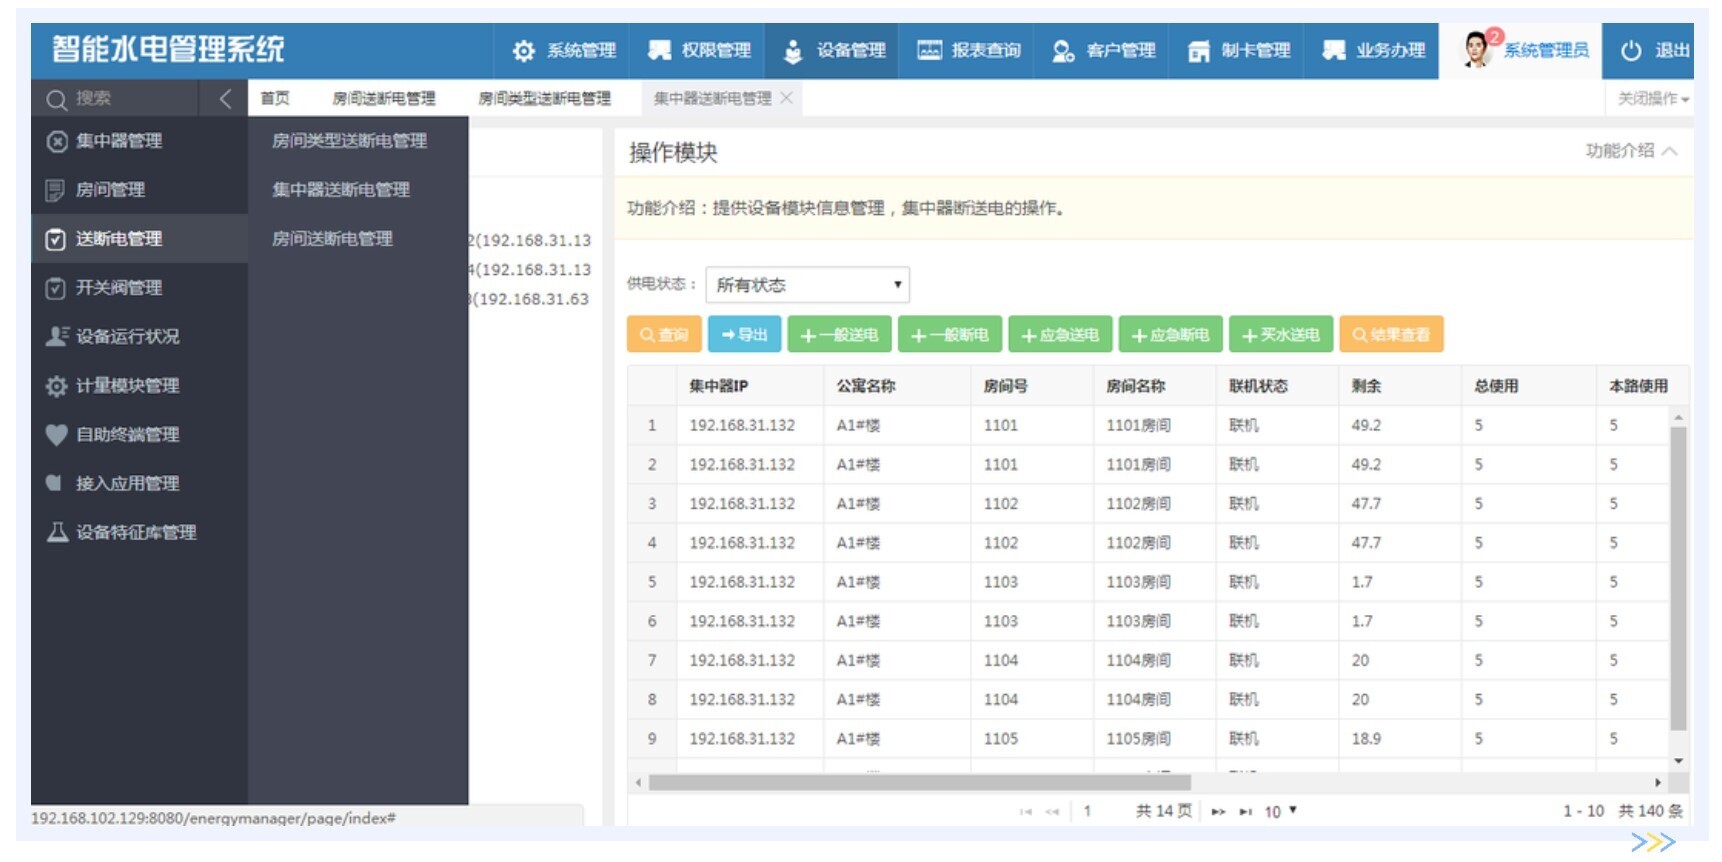This screenshot has width=1722, height=862.
Task: Click the 制卡管理 icon
Action: pos(1198,51)
